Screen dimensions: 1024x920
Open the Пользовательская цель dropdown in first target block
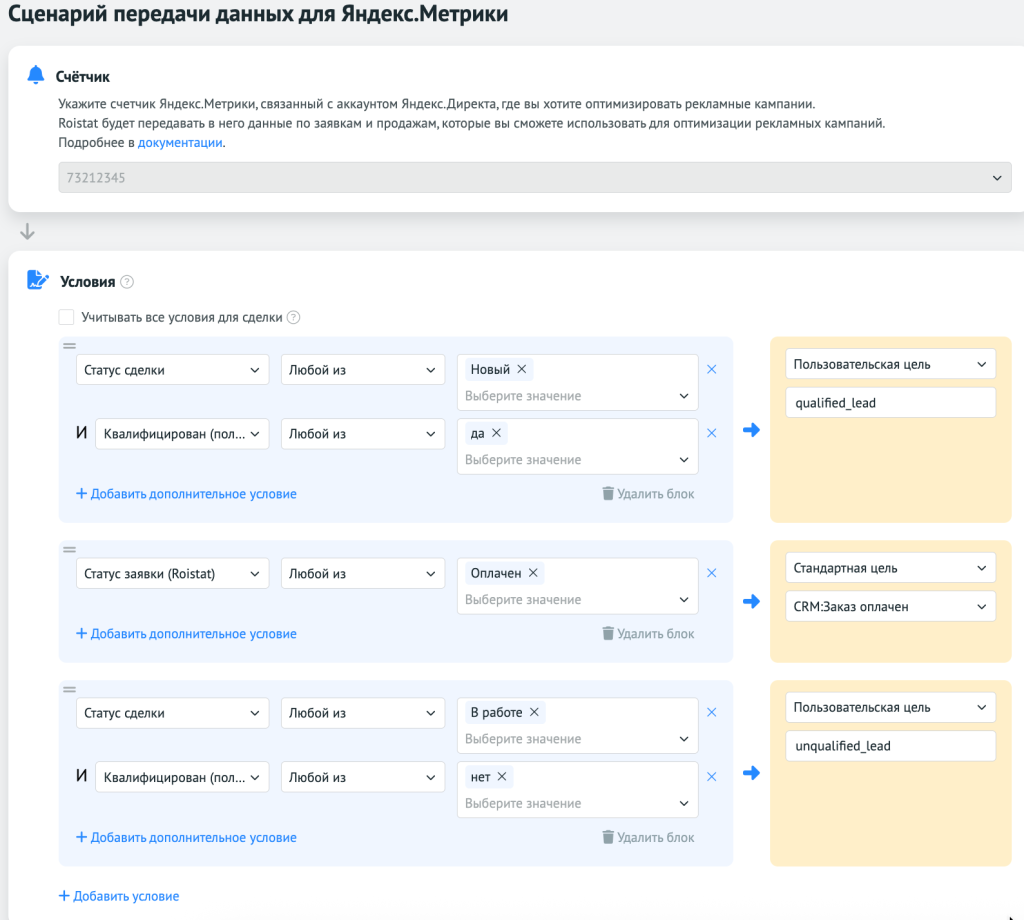[x=890, y=363]
